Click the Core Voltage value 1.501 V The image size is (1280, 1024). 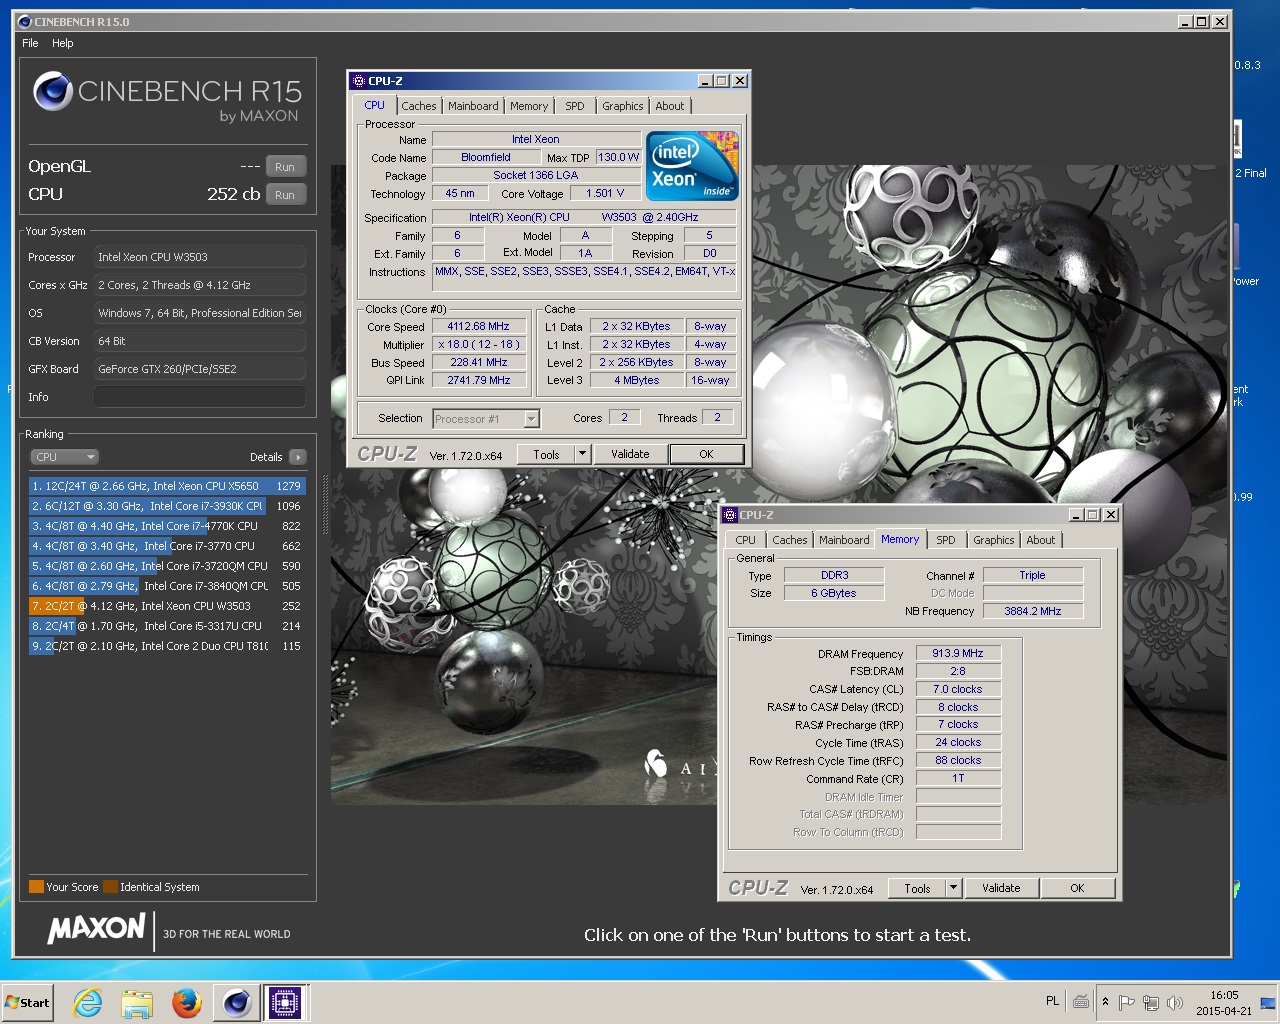coord(605,194)
